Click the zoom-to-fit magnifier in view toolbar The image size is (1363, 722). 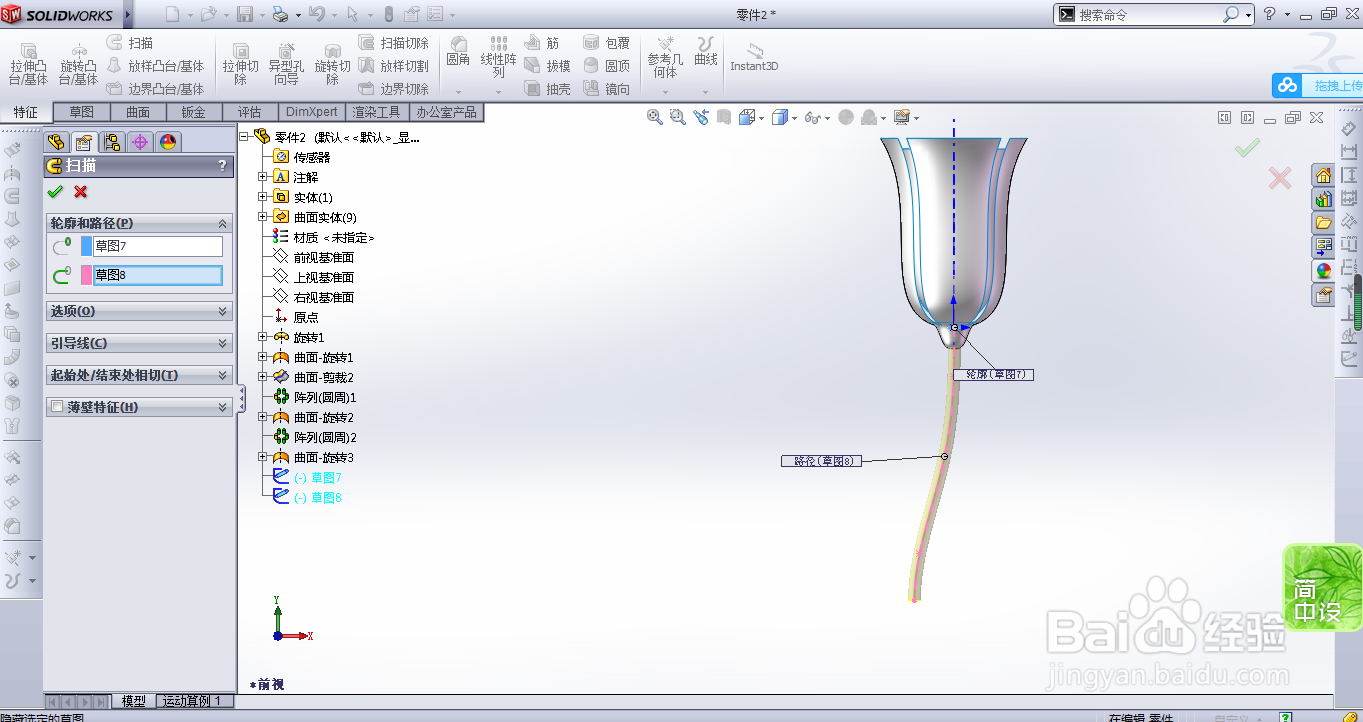click(x=655, y=117)
